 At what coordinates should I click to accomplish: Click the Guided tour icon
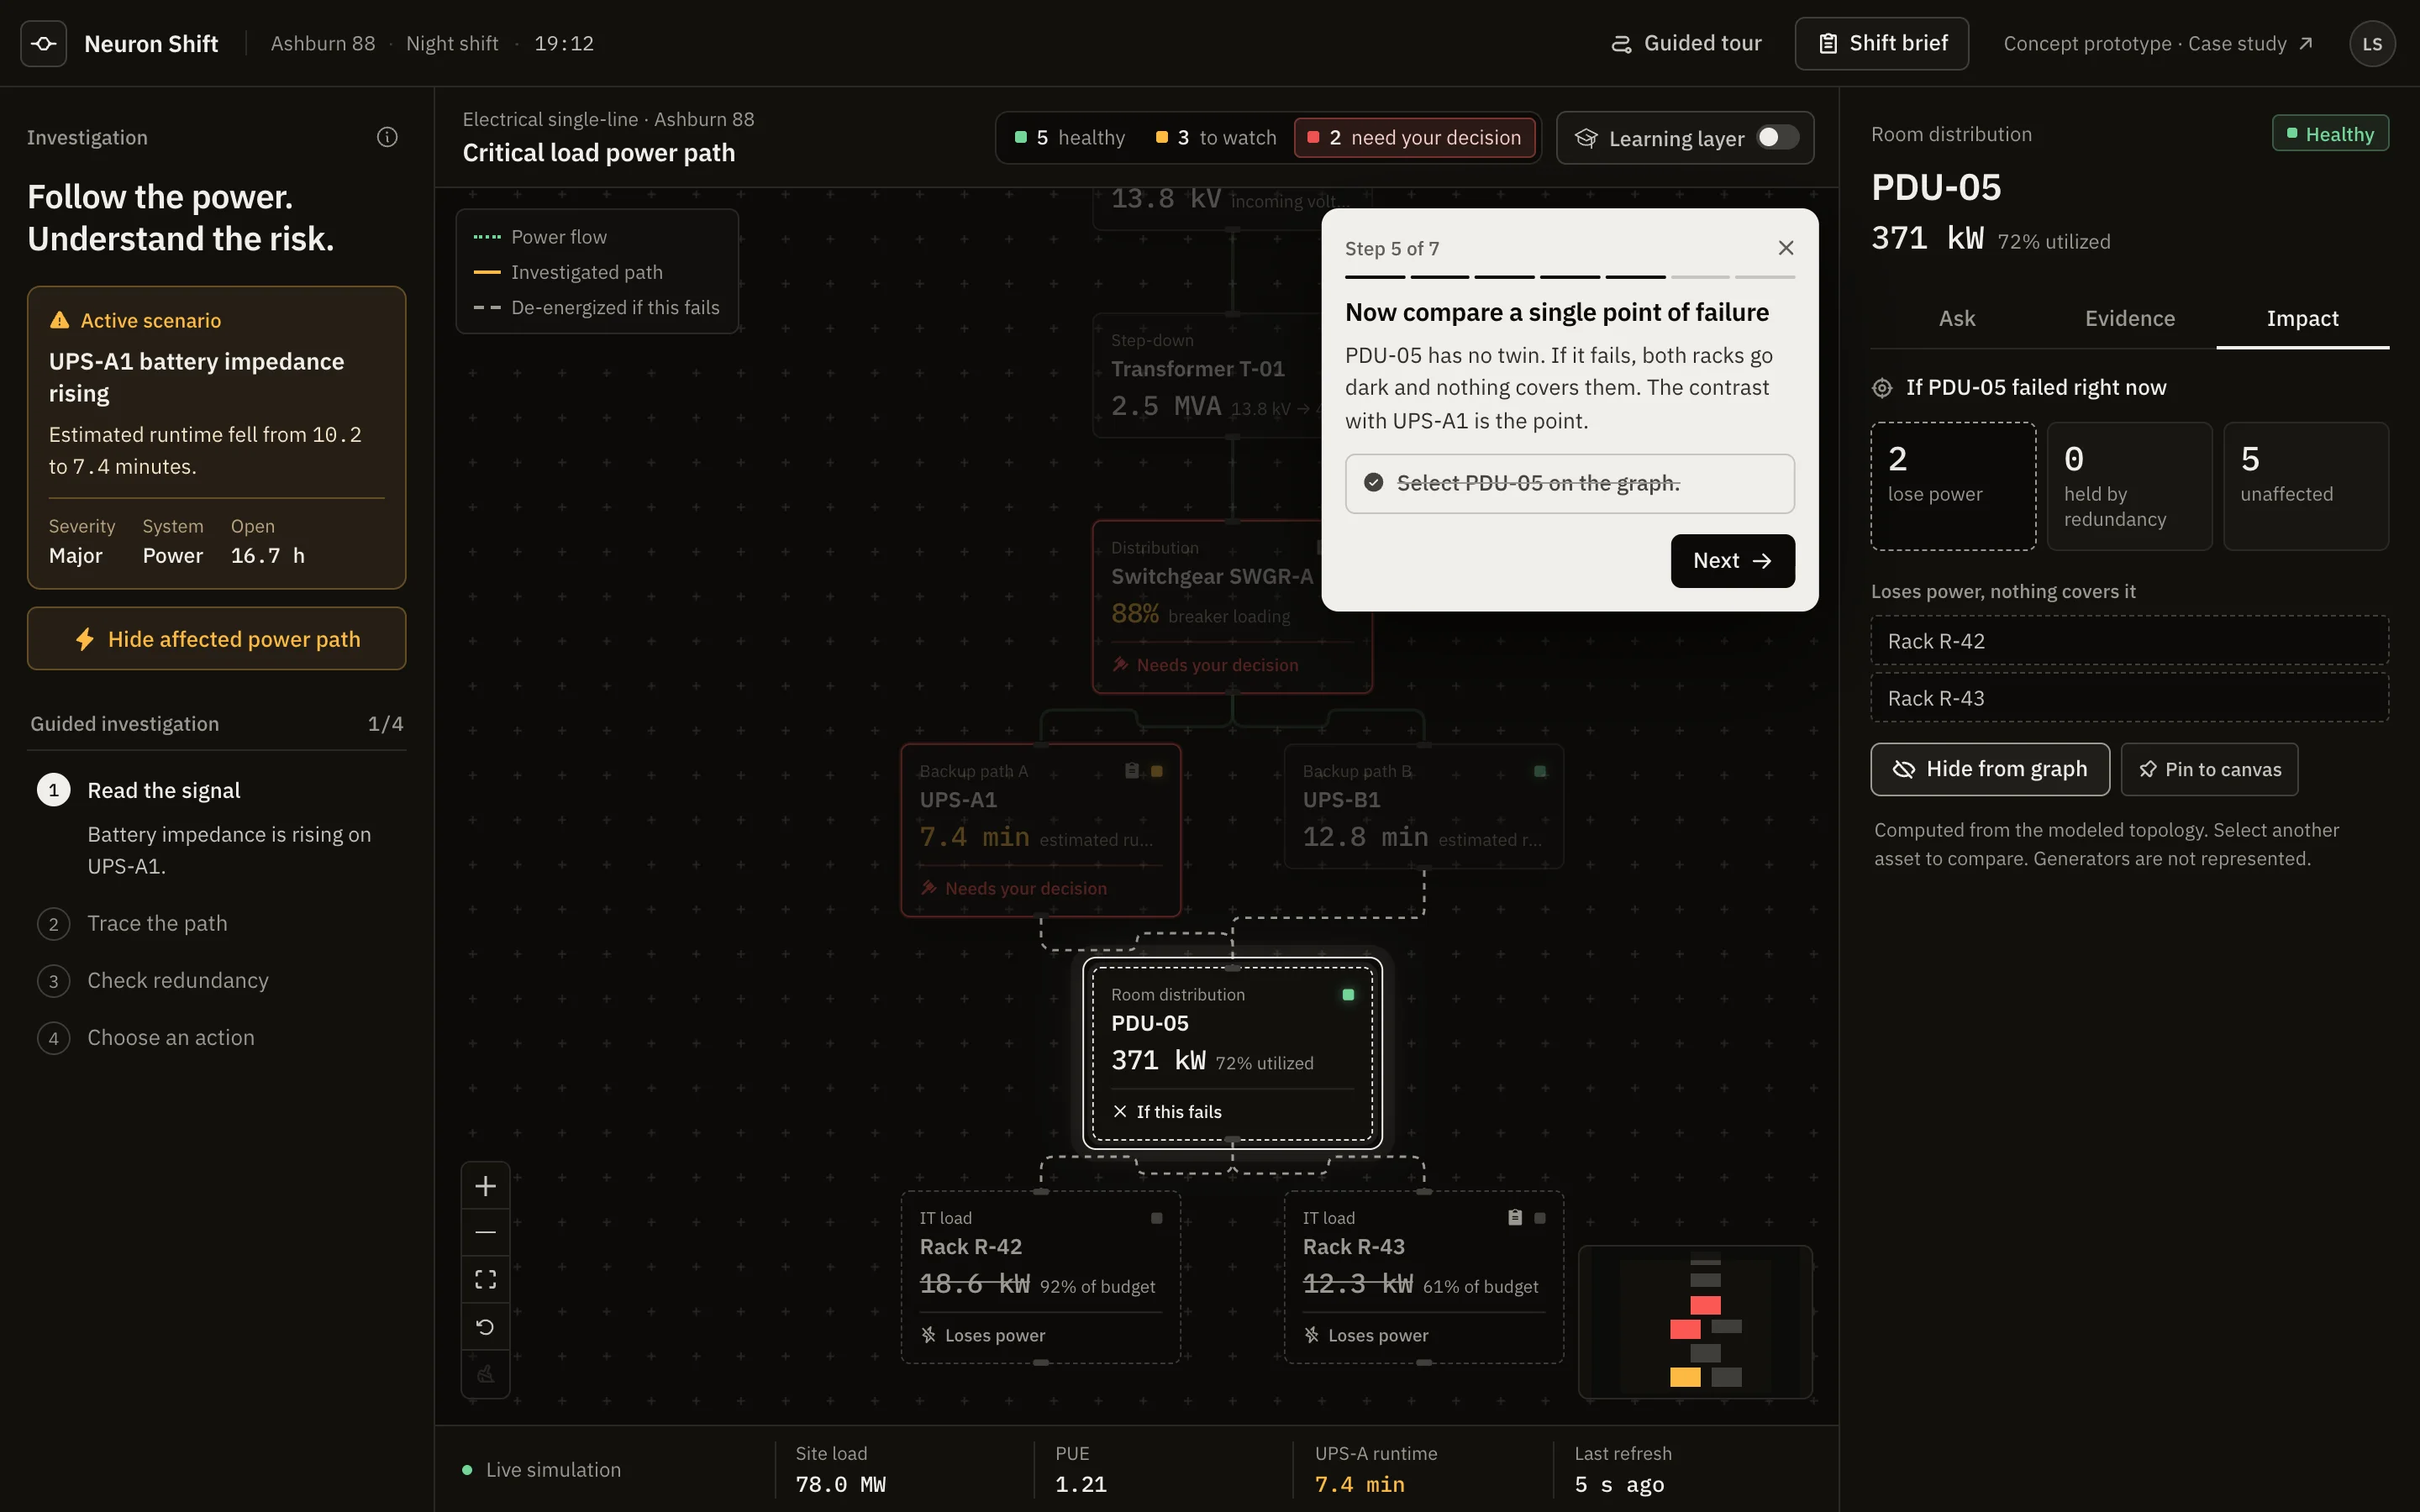(x=1621, y=44)
